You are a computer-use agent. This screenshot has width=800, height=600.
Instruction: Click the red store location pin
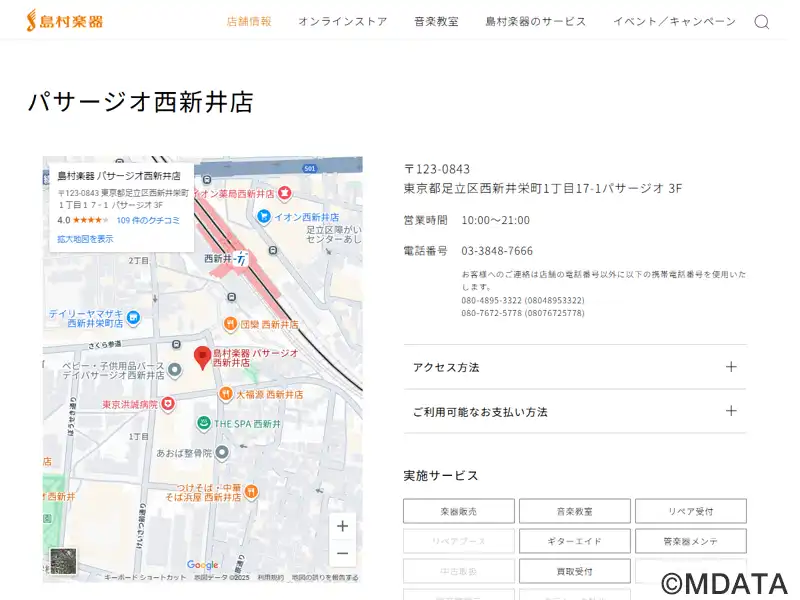(203, 357)
